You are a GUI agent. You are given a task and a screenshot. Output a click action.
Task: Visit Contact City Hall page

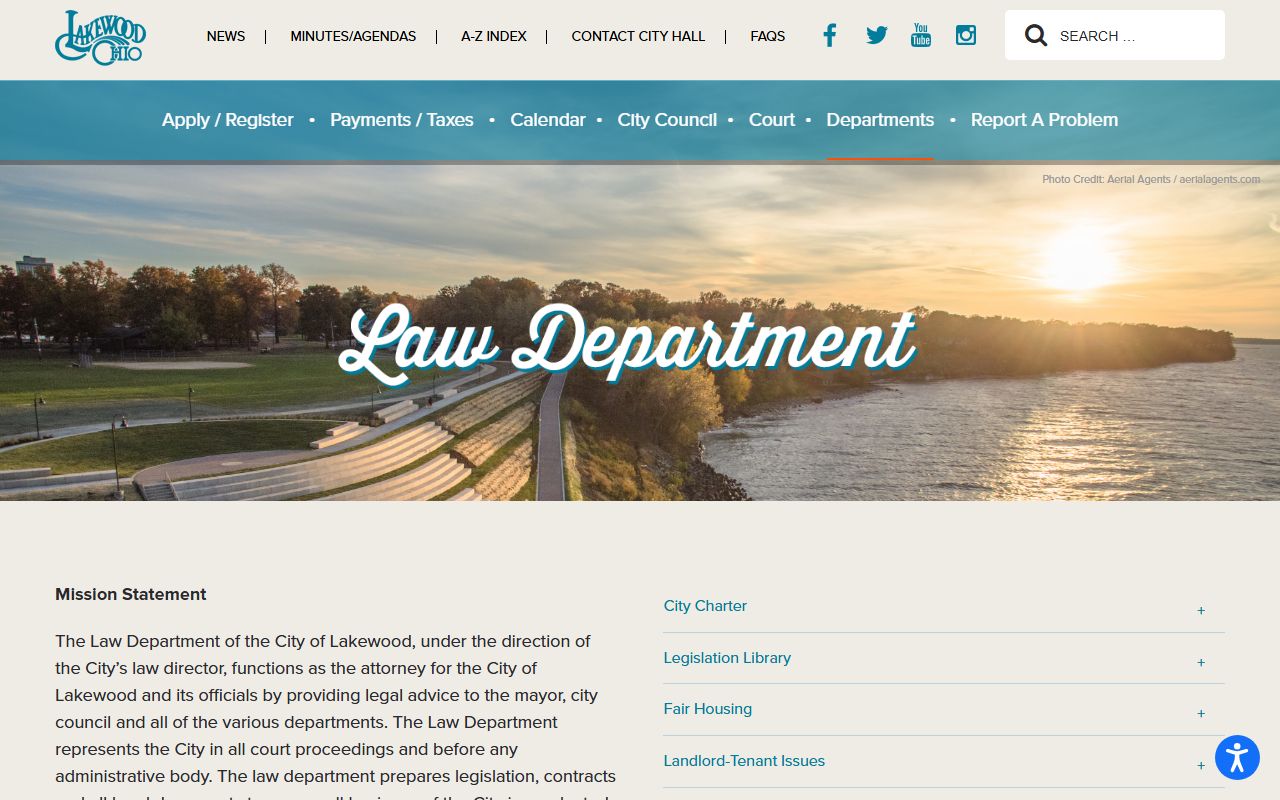coord(638,36)
